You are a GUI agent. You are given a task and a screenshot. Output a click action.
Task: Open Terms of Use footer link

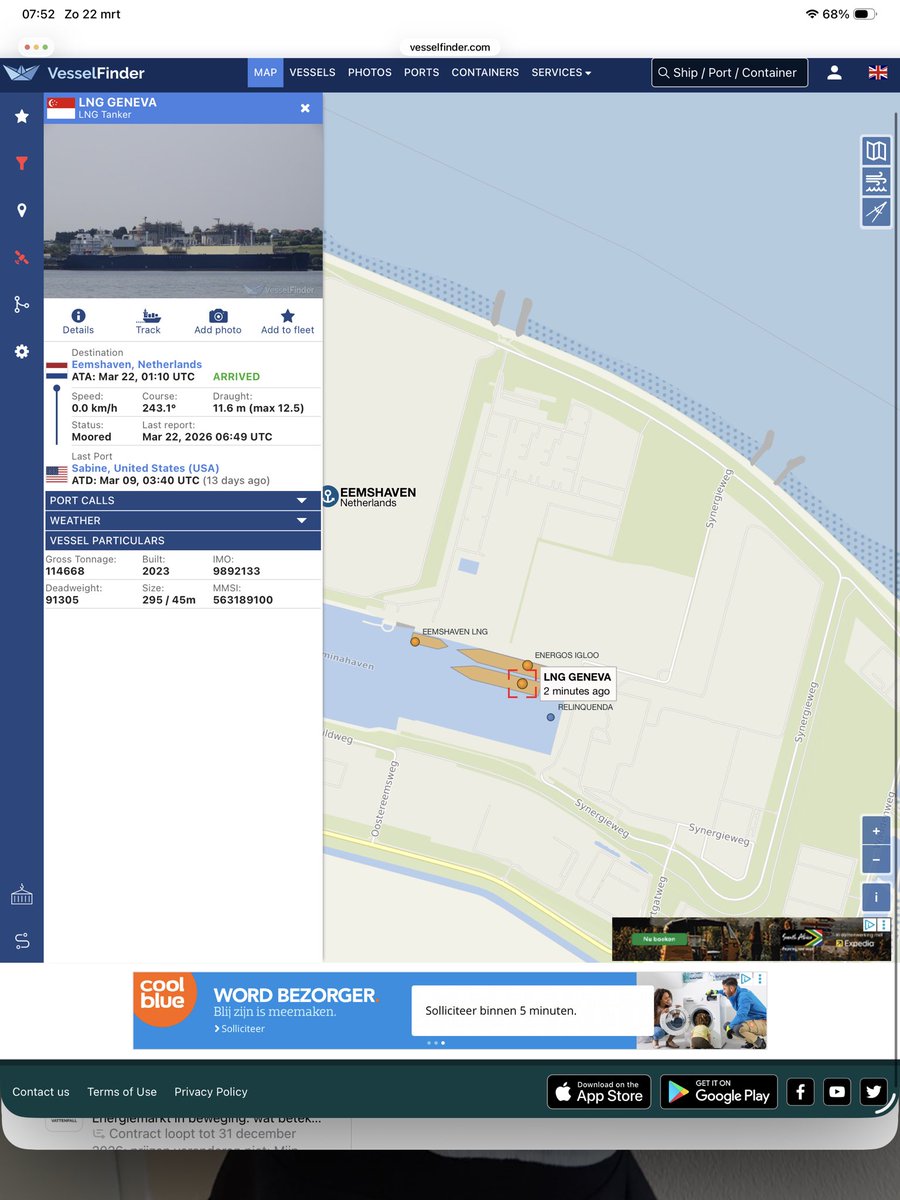[x=122, y=1092]
